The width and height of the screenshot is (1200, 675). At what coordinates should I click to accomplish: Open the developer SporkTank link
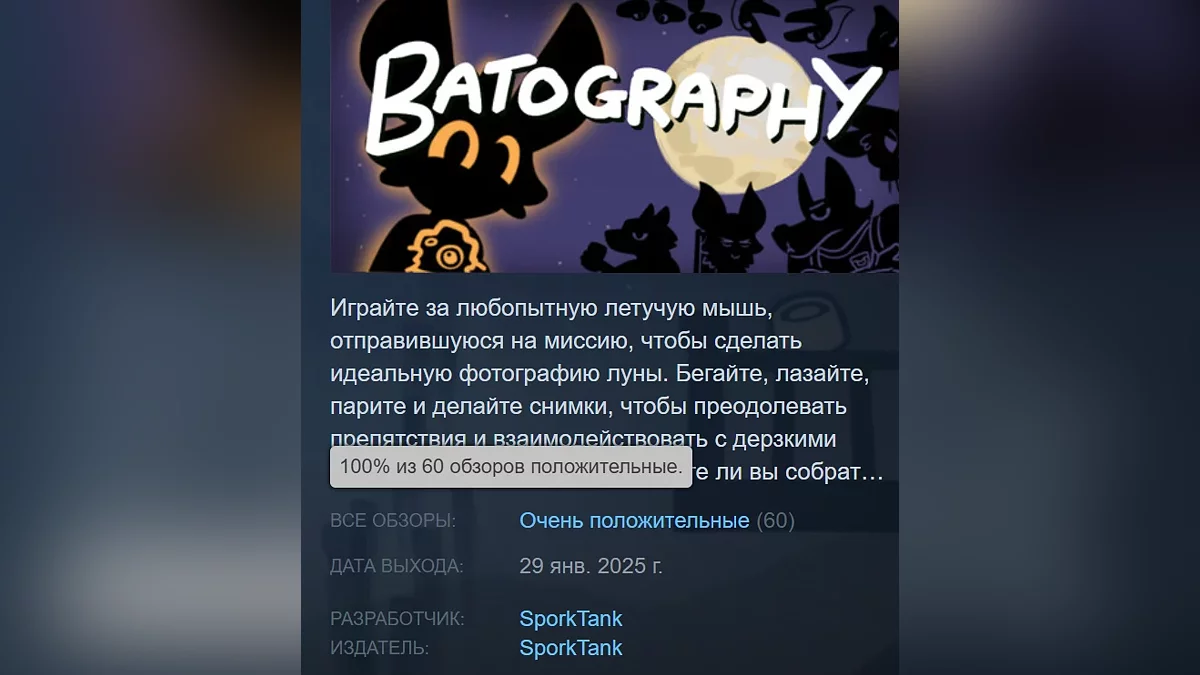571,618
